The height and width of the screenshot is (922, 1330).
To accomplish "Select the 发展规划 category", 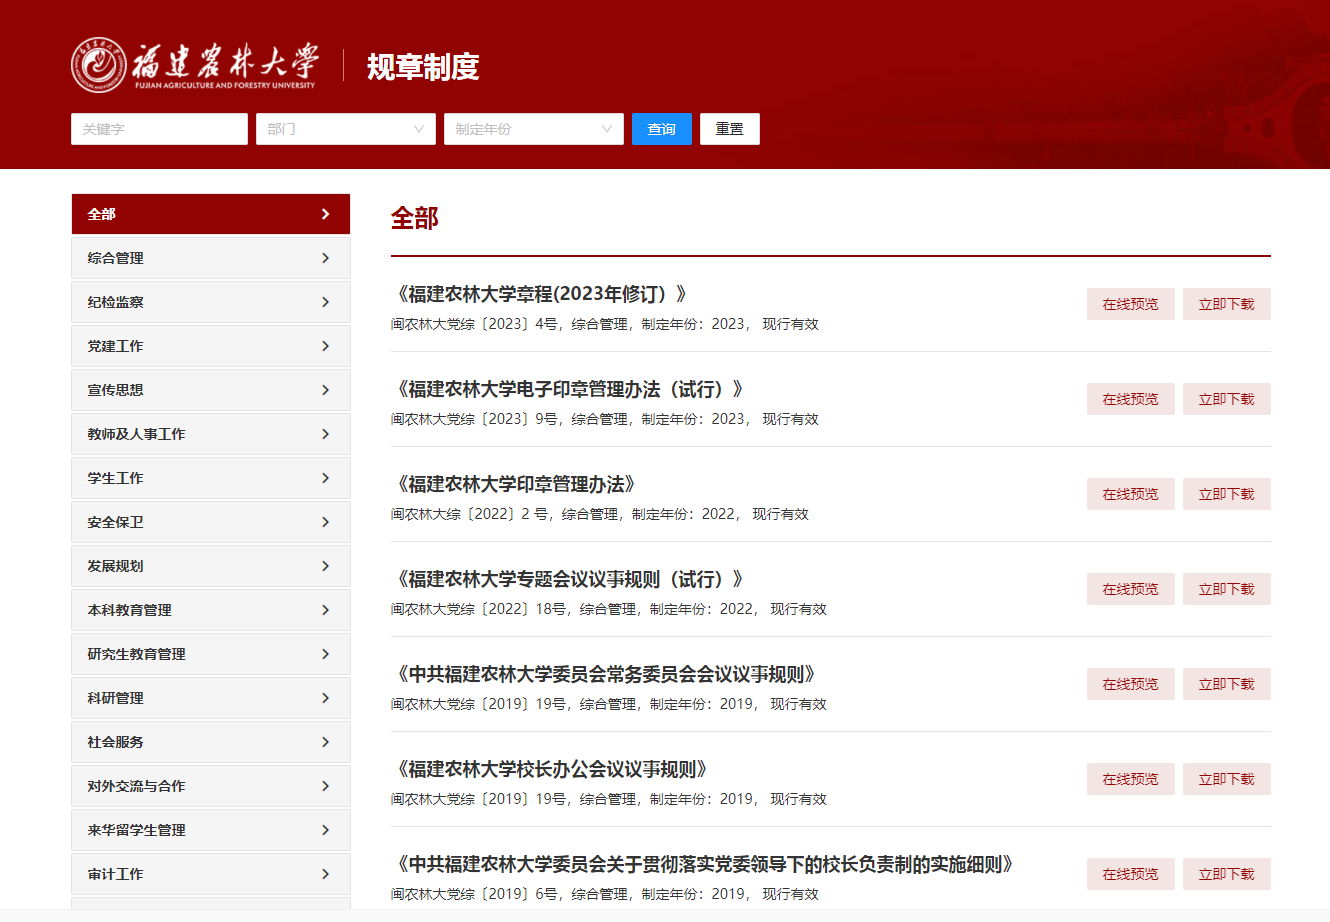I will click(211, 566).
